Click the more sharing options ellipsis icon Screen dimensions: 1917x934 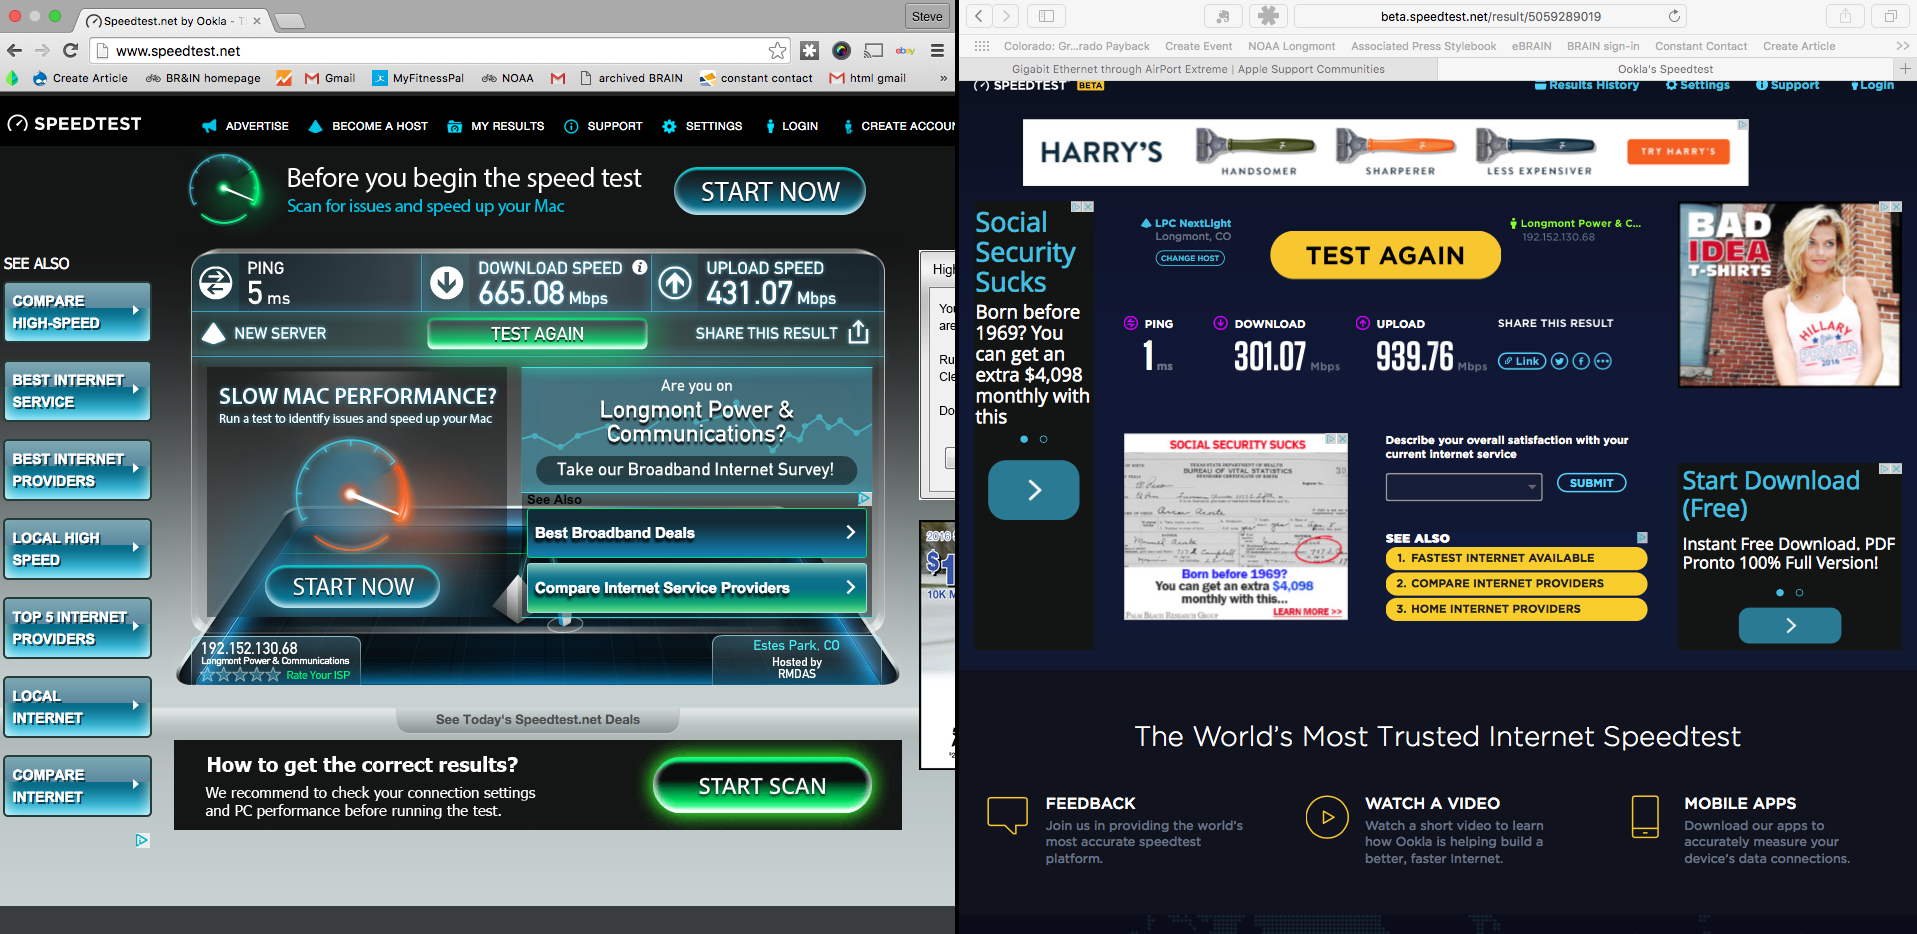(x=1603, y=361)
